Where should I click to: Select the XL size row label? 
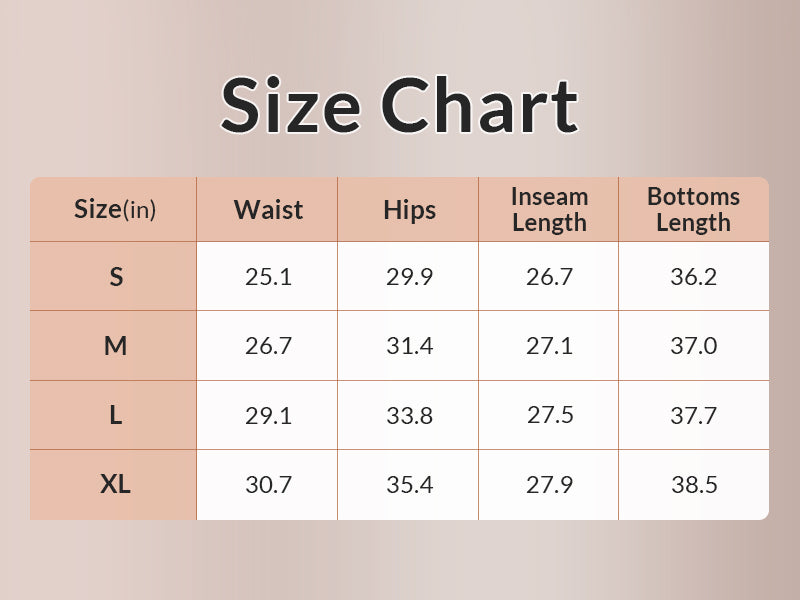[x=116, y=485]
